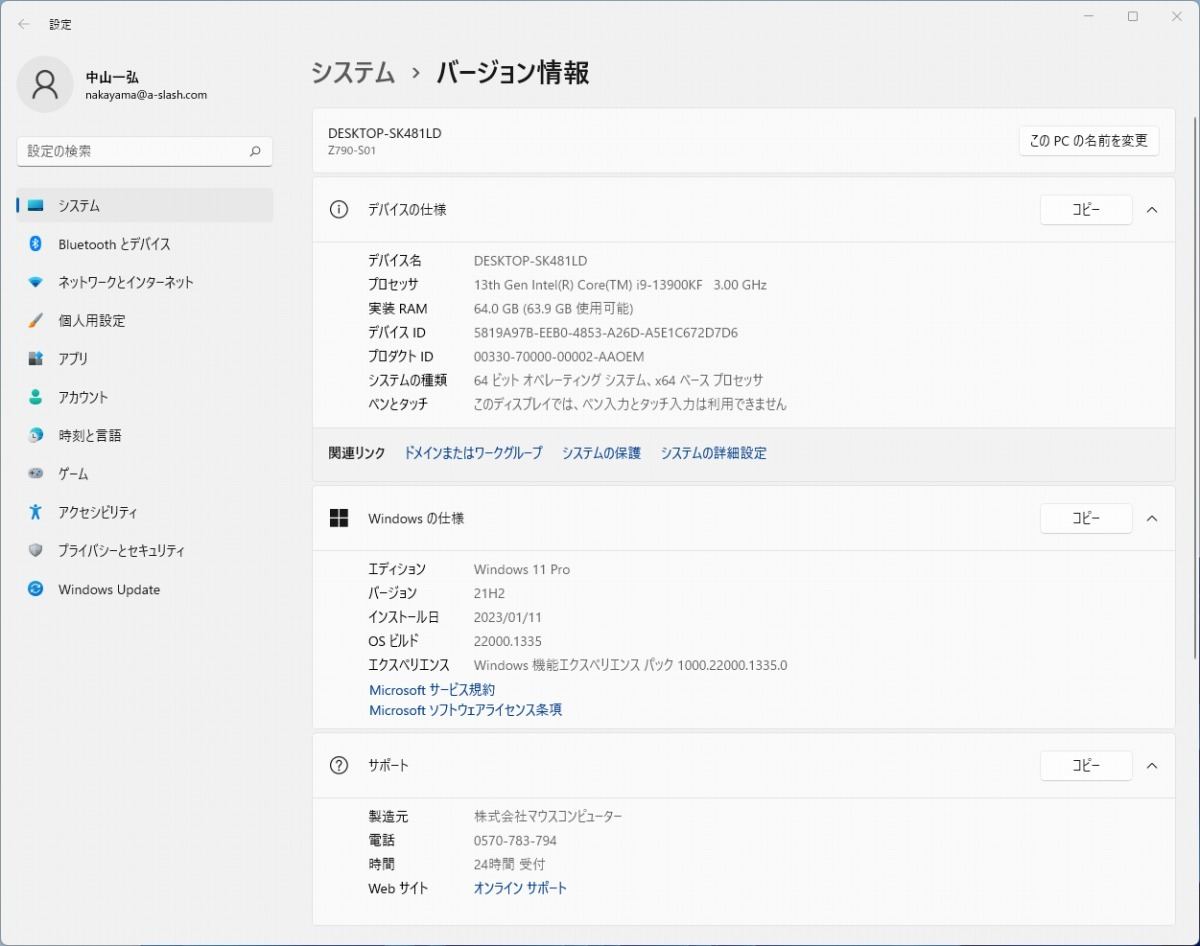Click the インストール日 value 2023/01/11
The width and height of the screenshot is (1200, 946).
(508, 617)
